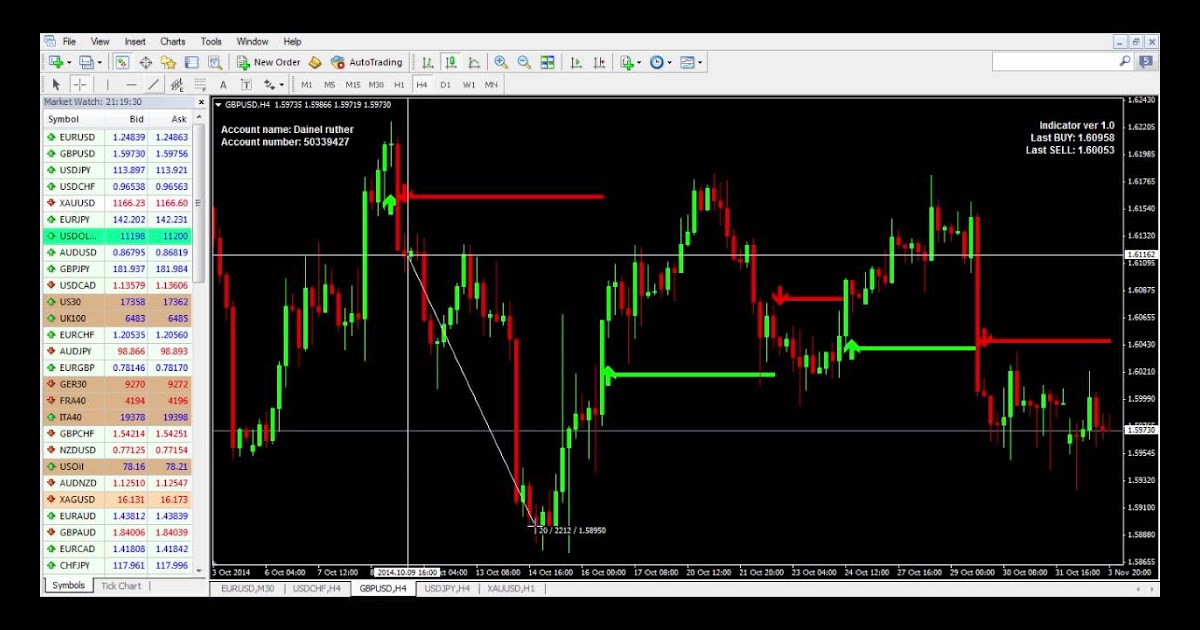Click the New Order button
The width and height of the screenshot is (1200, 630).
(268, 62)
